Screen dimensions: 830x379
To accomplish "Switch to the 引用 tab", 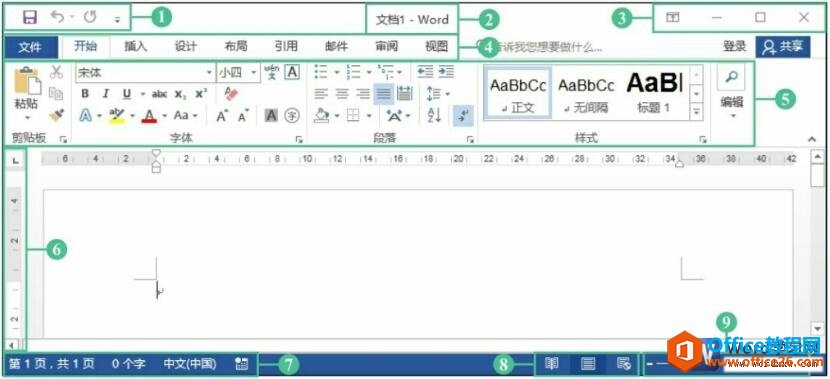I will point(286,47).
